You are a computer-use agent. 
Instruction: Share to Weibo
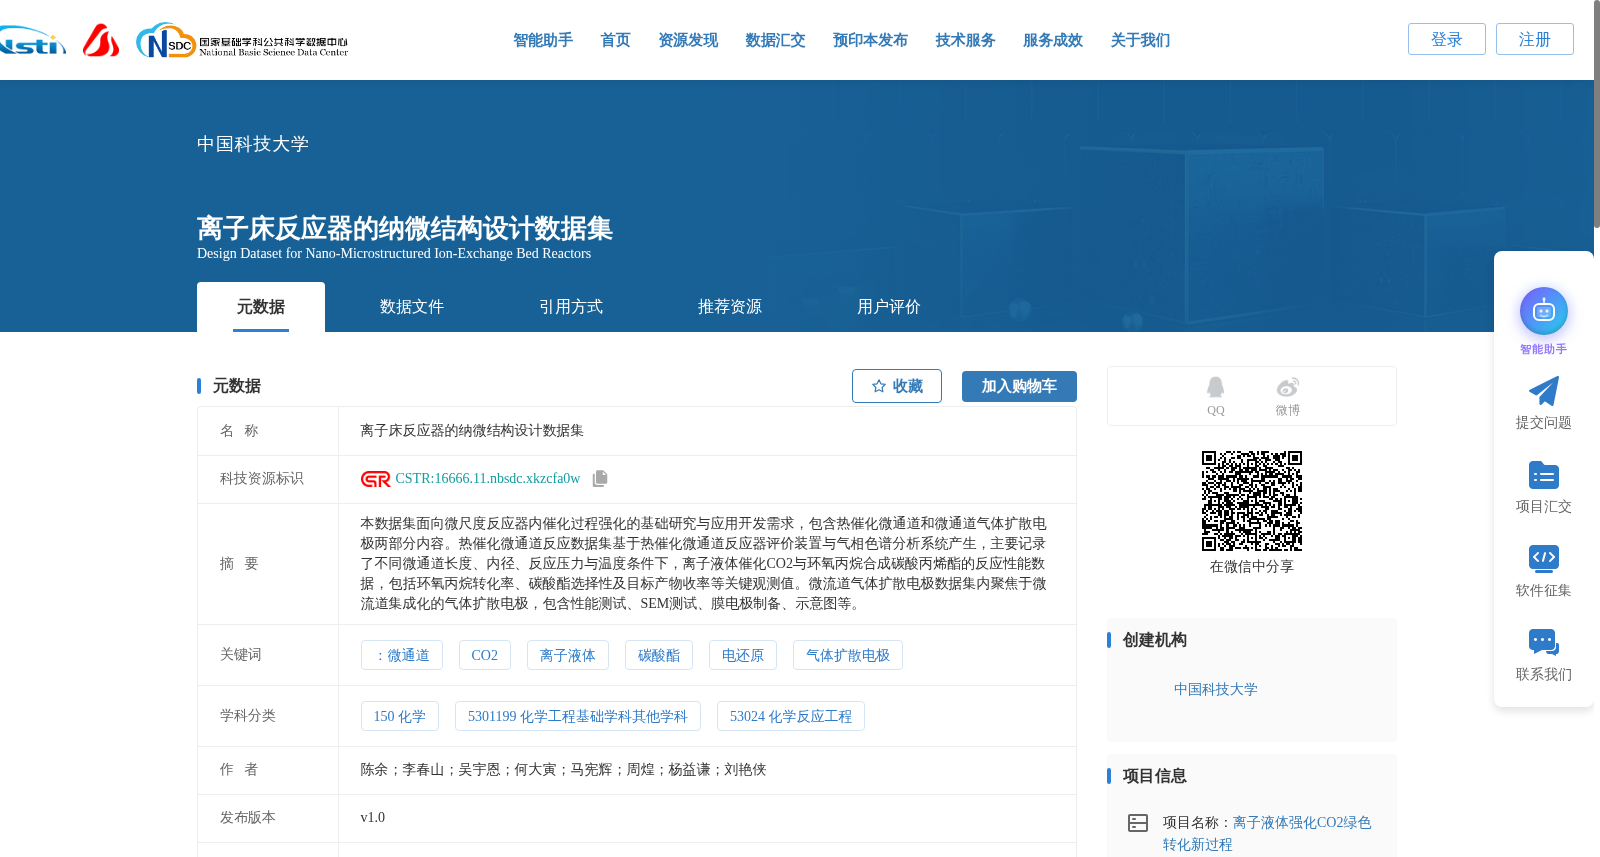click(x=1287, y=396)
